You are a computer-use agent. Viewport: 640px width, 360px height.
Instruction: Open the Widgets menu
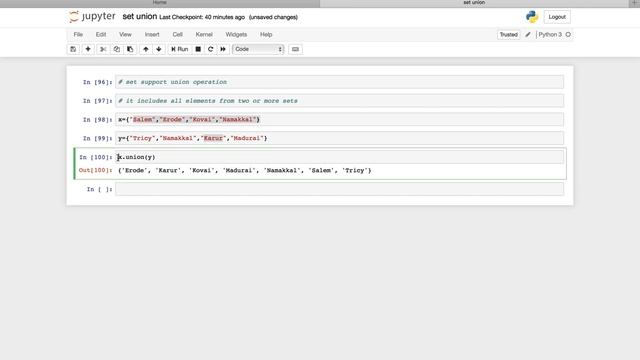[x=236, y=35]
